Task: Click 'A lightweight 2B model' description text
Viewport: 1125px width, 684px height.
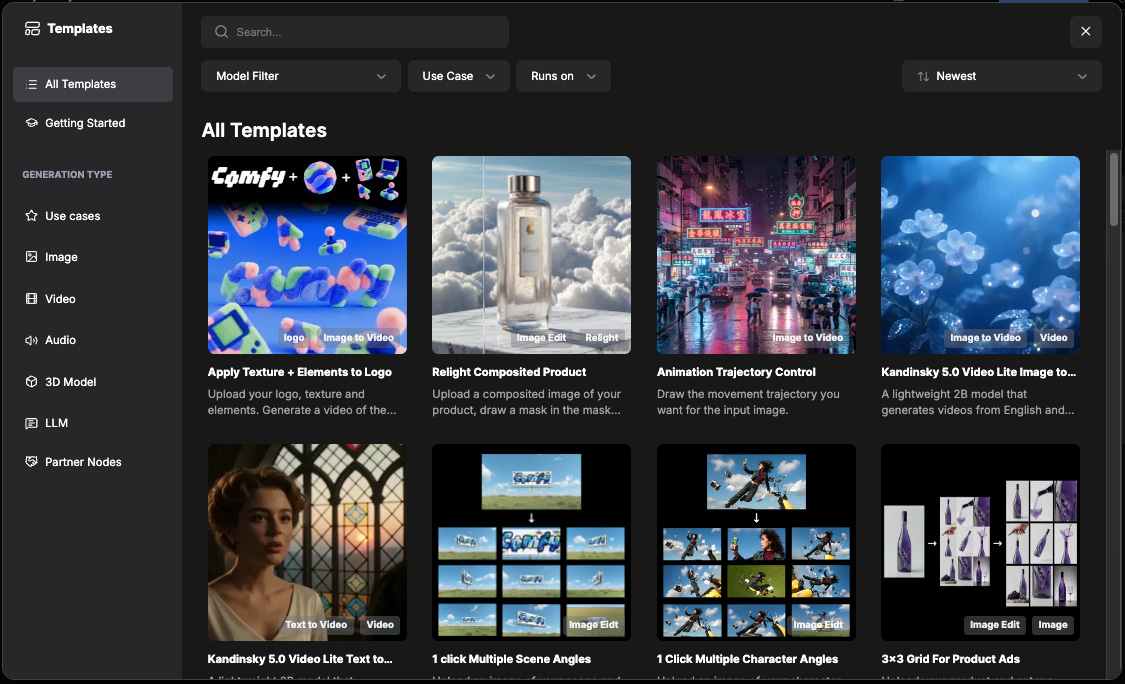Action: point(978,402)
